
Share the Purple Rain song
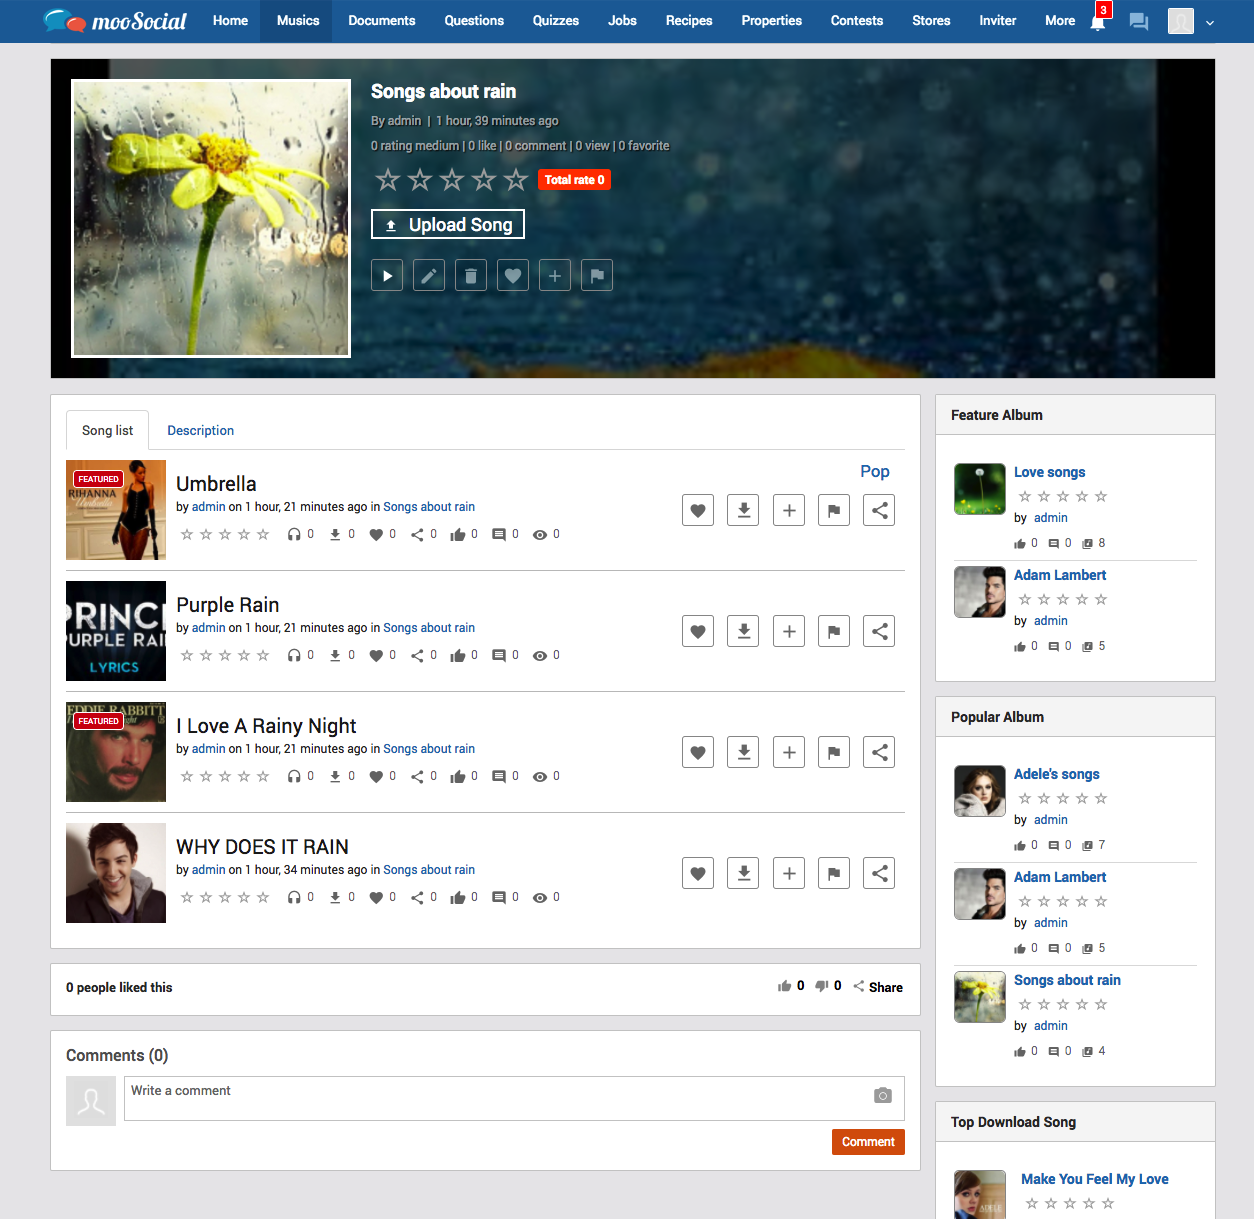(x=879, y=631)
